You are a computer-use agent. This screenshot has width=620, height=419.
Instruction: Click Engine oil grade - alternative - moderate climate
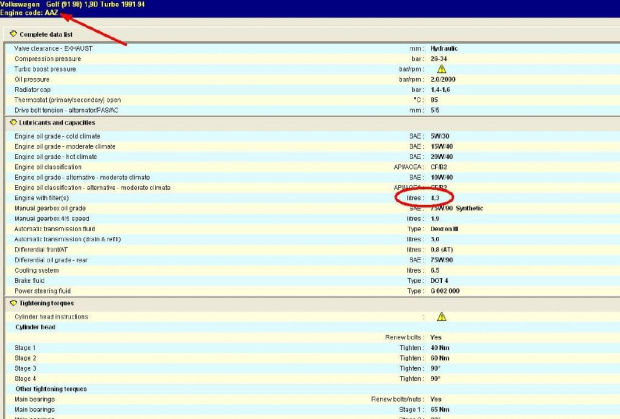[82, 177]
